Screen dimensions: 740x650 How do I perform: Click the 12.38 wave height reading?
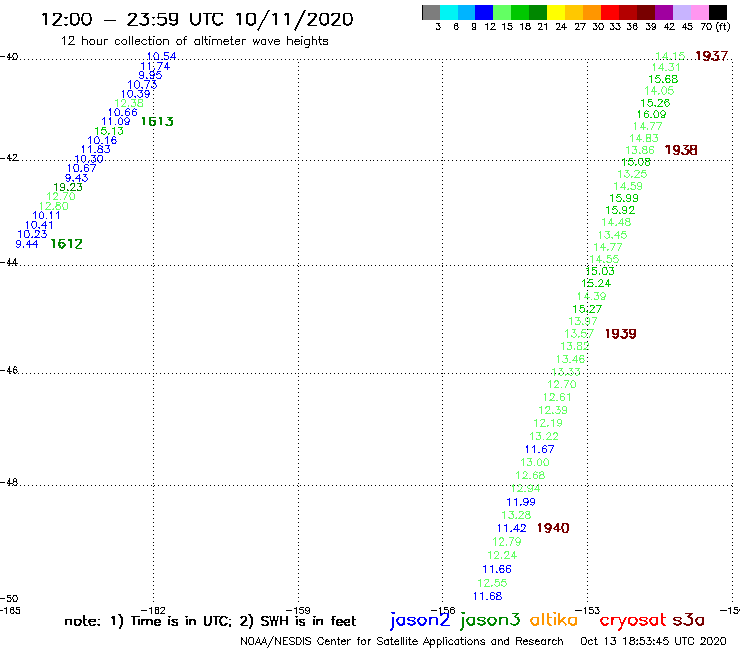pyautogui.click(x=129, y=103)
